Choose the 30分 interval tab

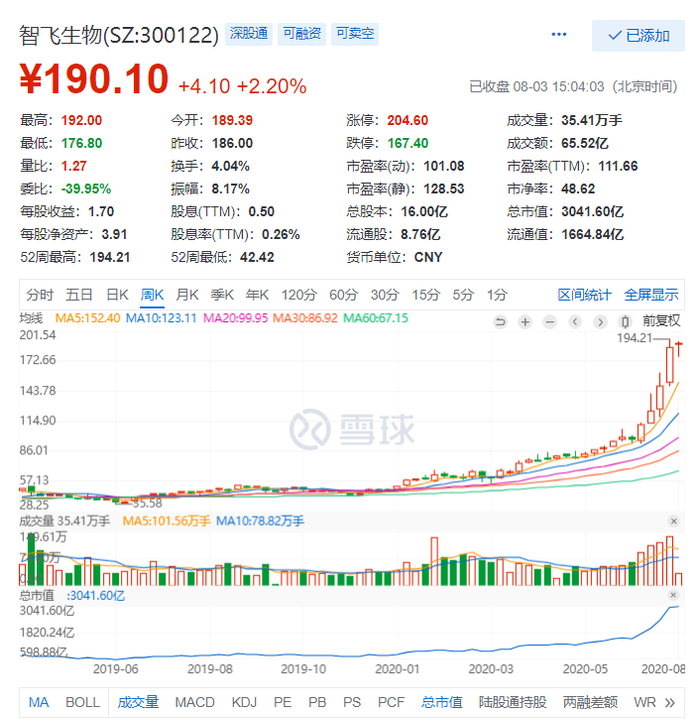pos(385,294)
